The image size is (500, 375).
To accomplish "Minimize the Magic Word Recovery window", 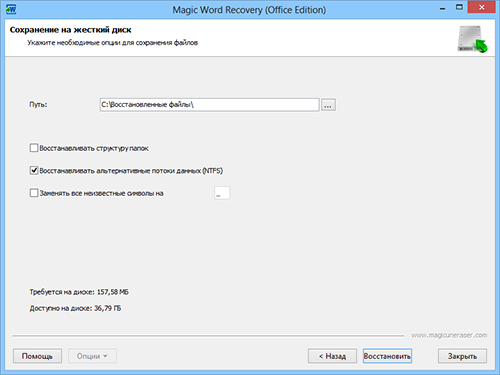I will [x=442, y=8].
